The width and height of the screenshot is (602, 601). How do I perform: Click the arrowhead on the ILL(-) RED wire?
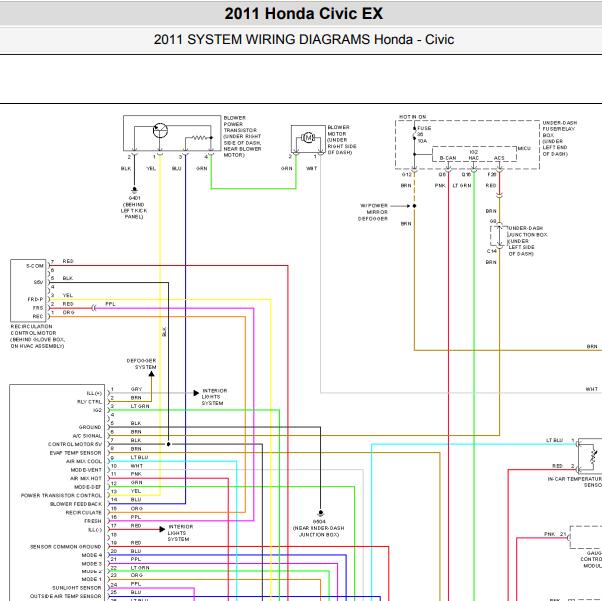(162, 529)
